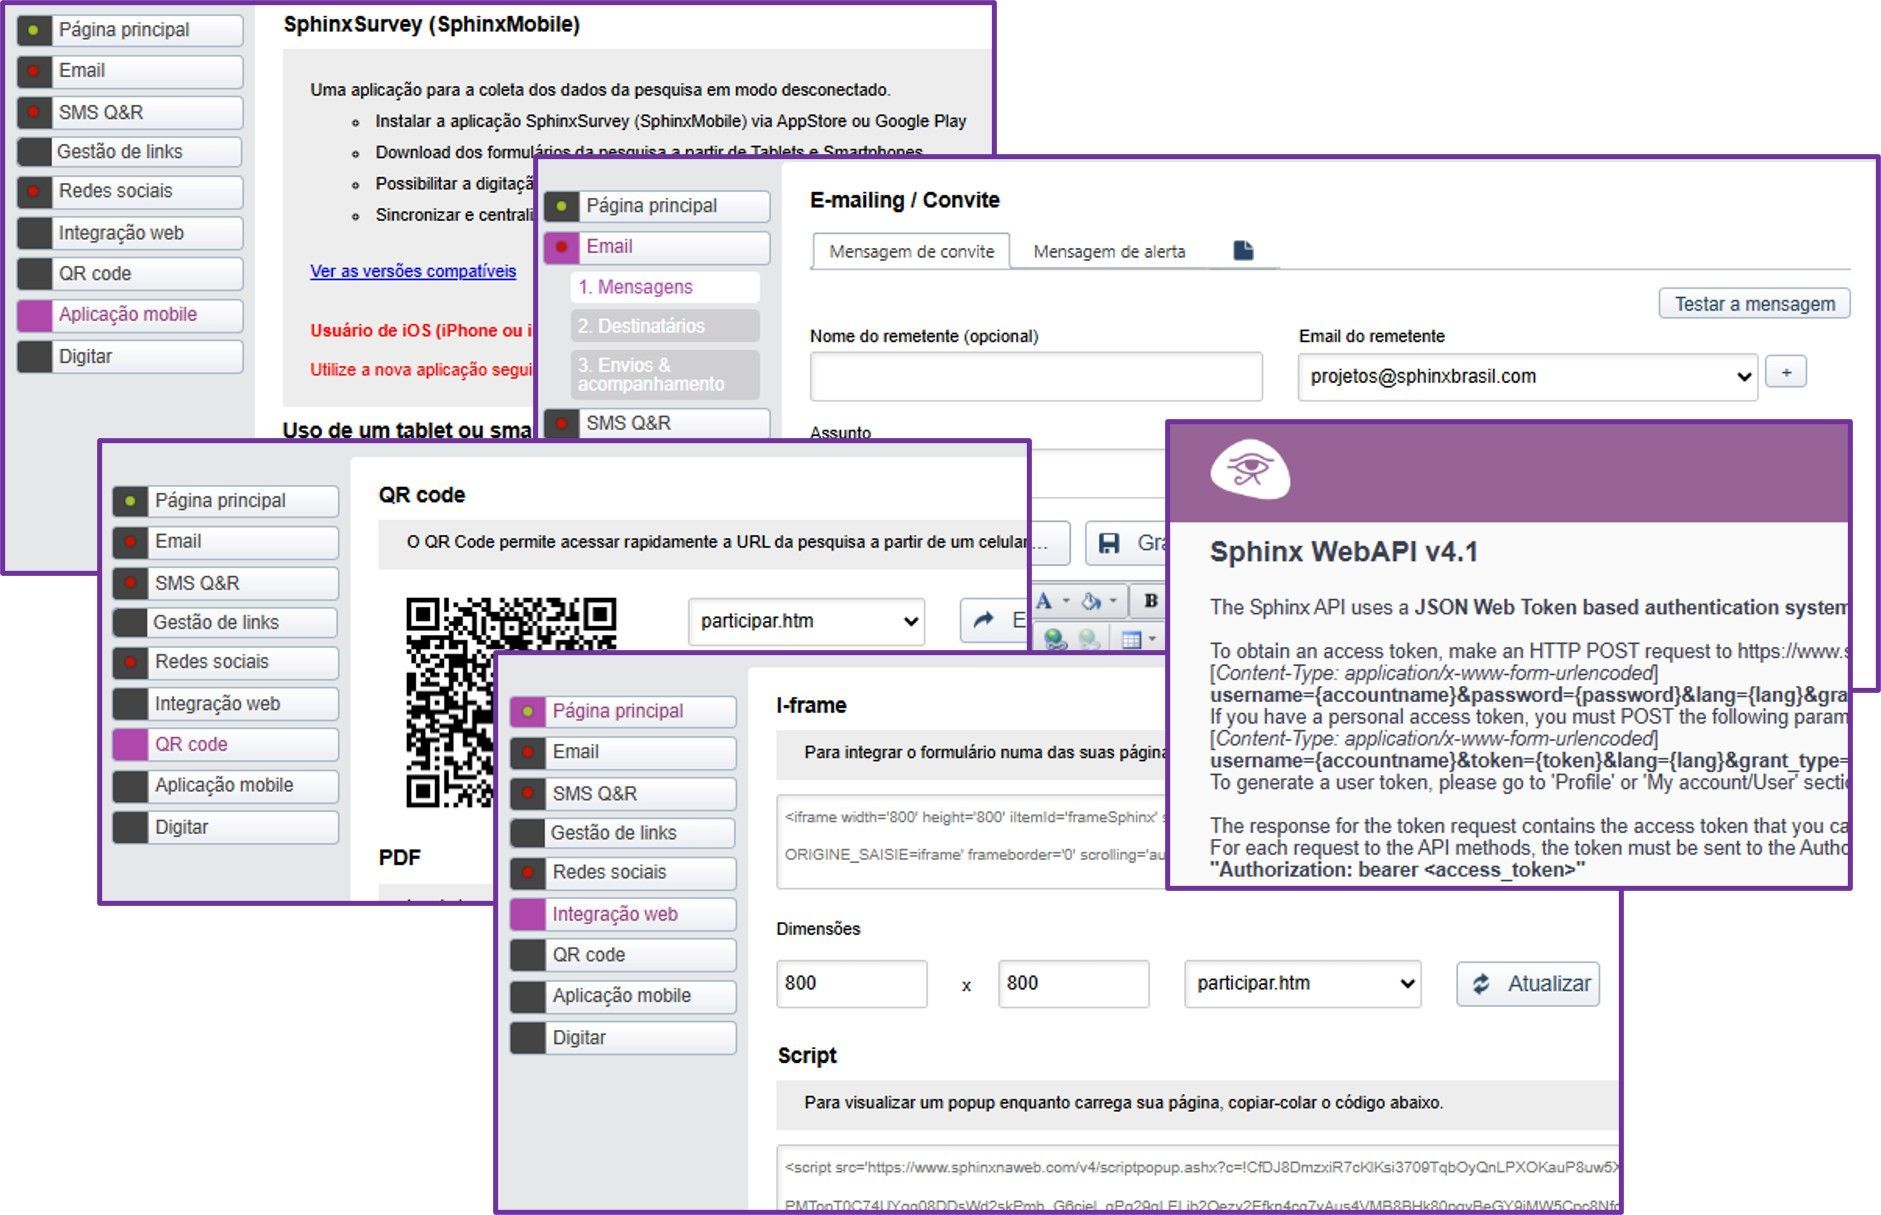Viewport: 1881px width, 1215px height.
Task: Open Página principal in I-frame window
Action: [x=624, y=711]
